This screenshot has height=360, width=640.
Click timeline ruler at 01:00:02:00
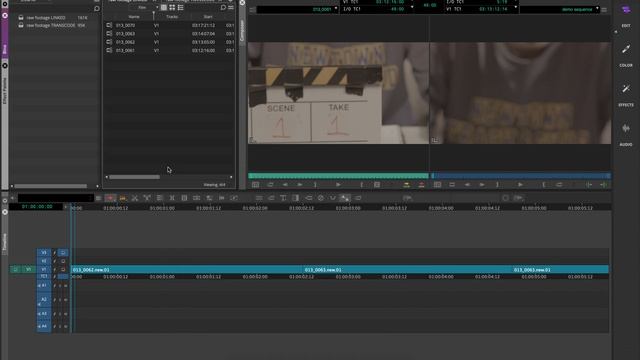255,208
